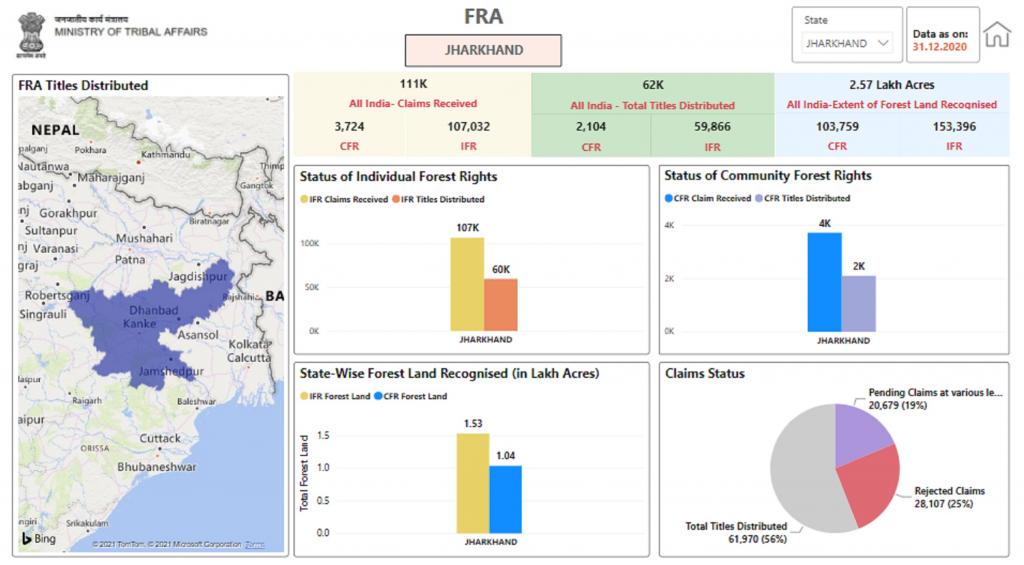
Task: Open the Terms link on map footer
Action: tap(254, 545)
